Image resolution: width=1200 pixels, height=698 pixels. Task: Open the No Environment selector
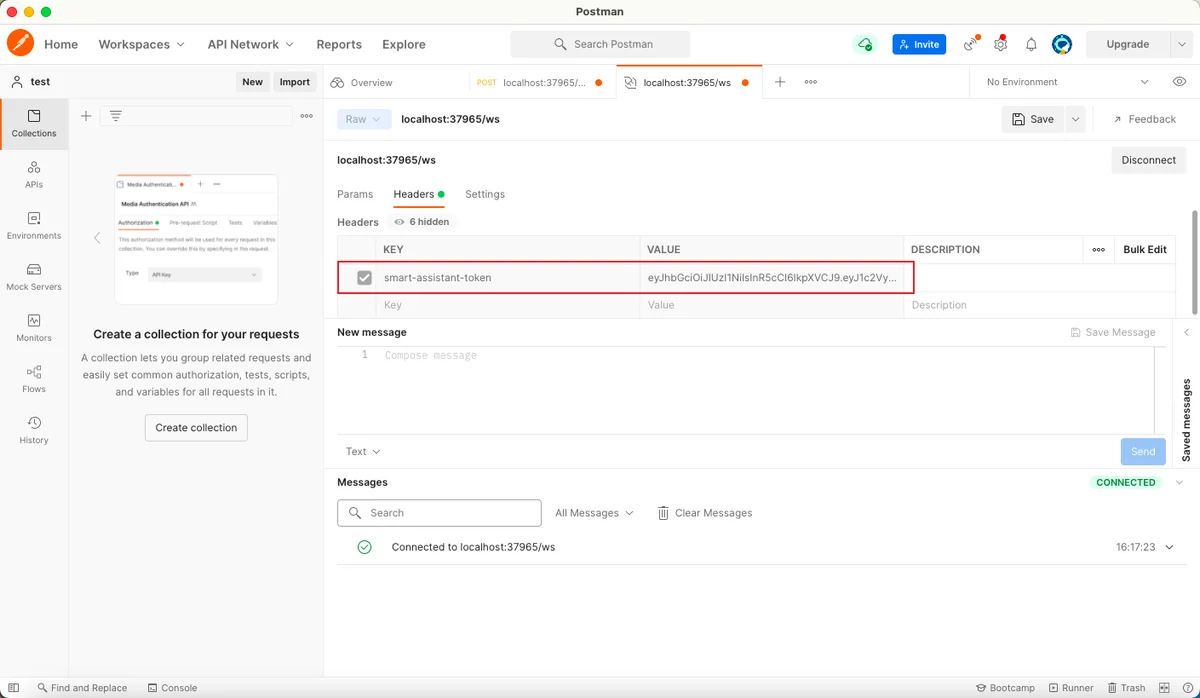coord(1067,82)
